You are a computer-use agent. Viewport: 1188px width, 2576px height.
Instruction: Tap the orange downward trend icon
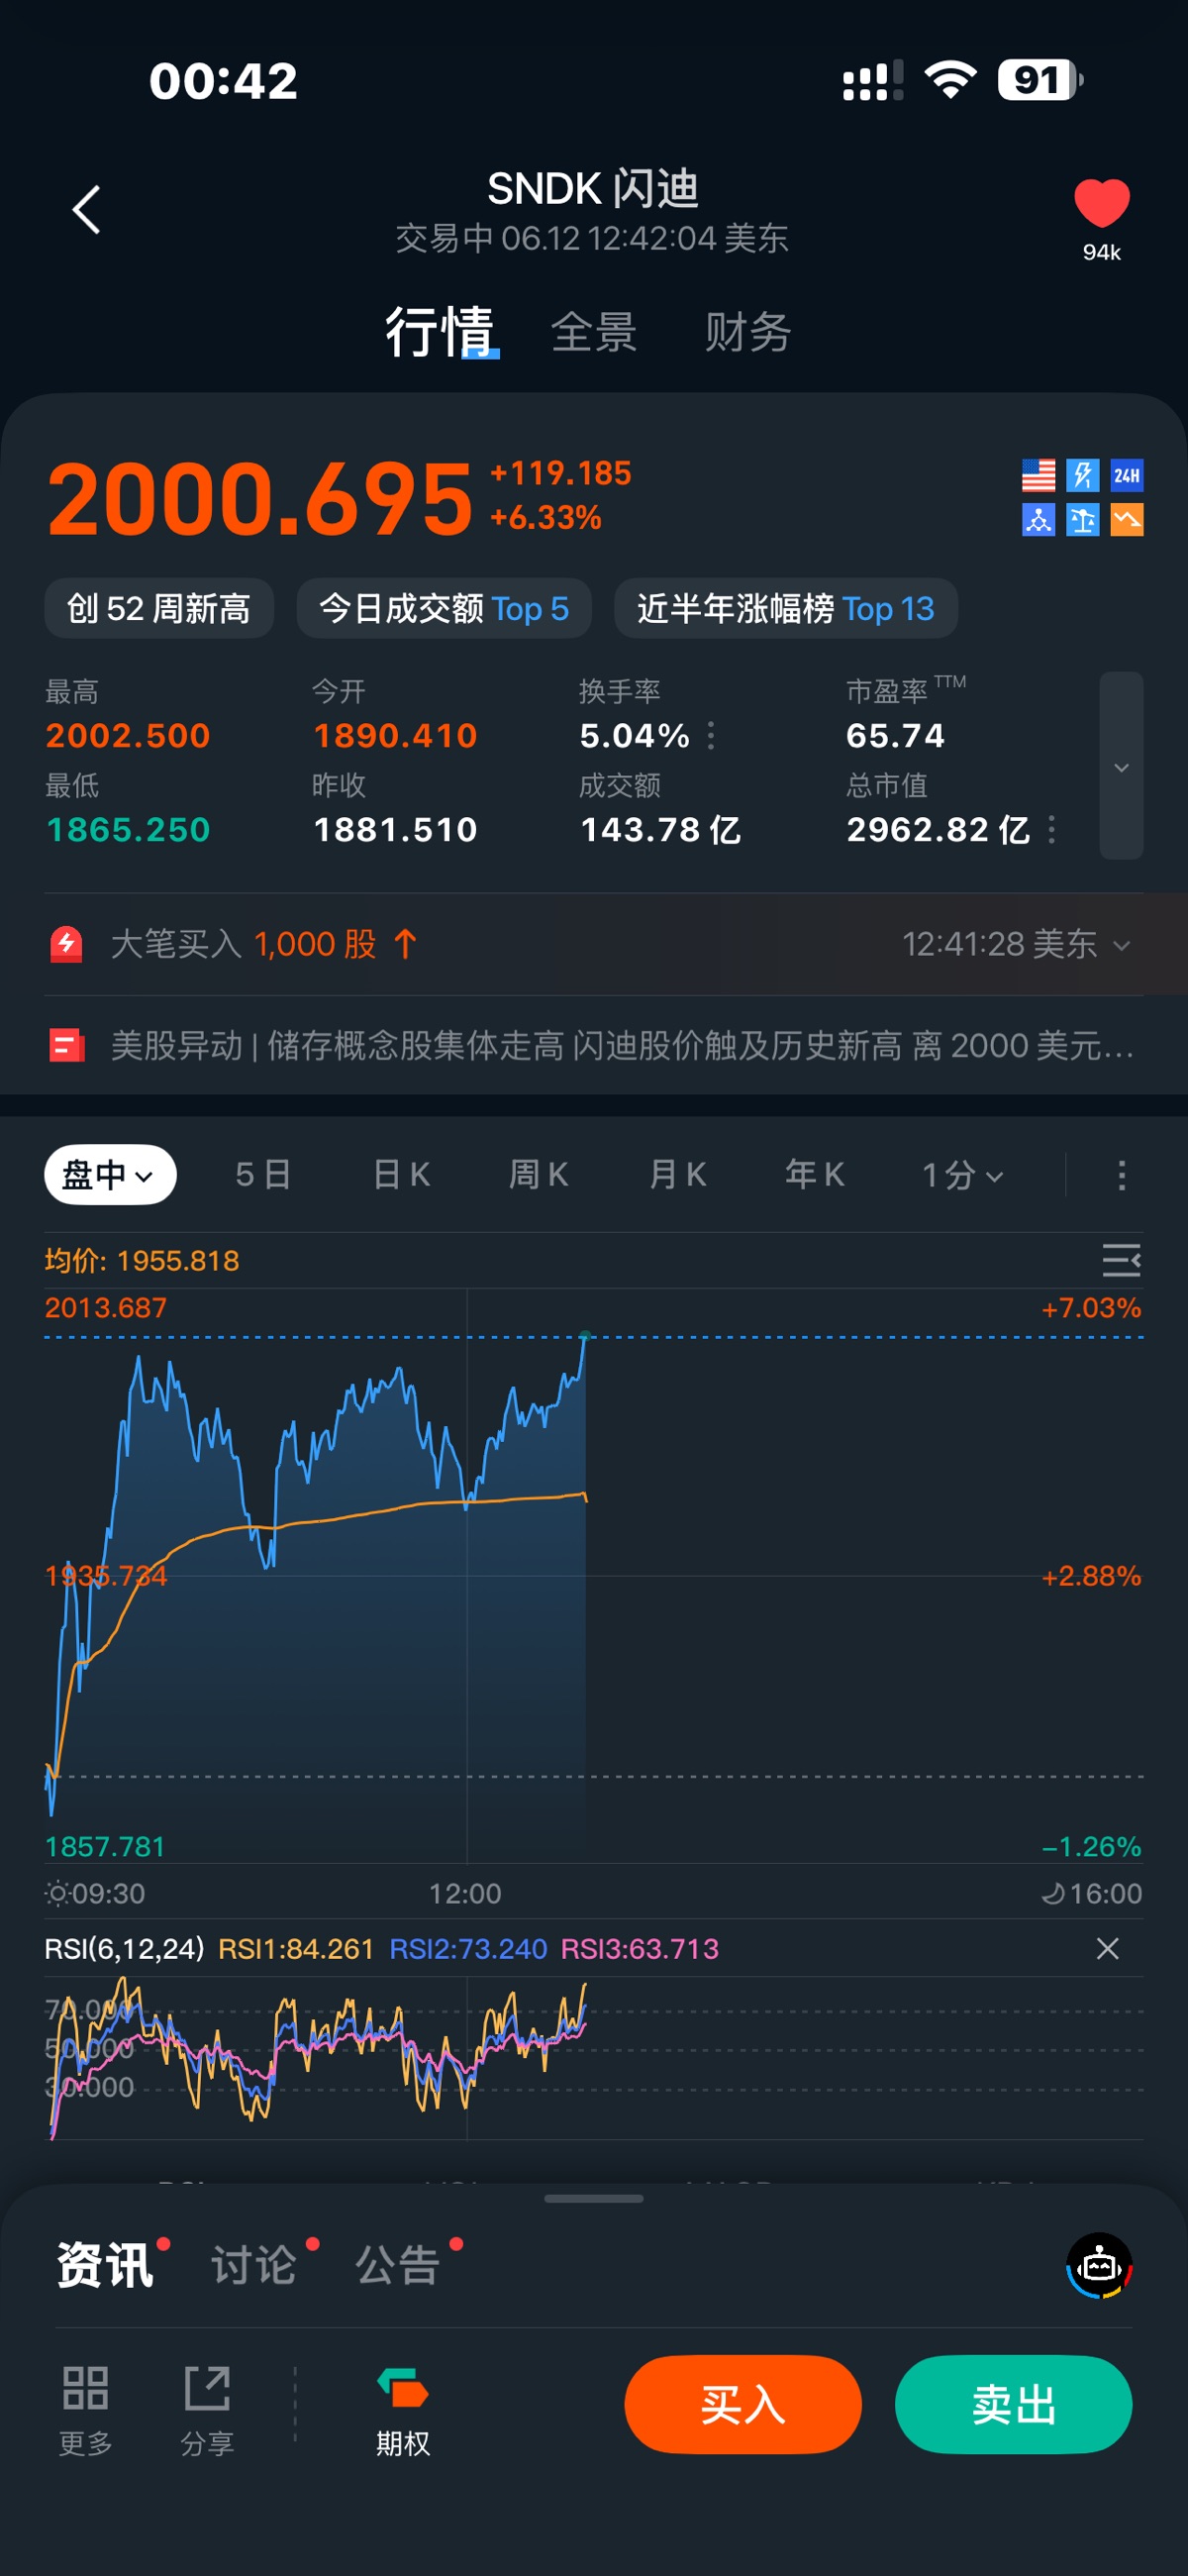coord(1127,520)
